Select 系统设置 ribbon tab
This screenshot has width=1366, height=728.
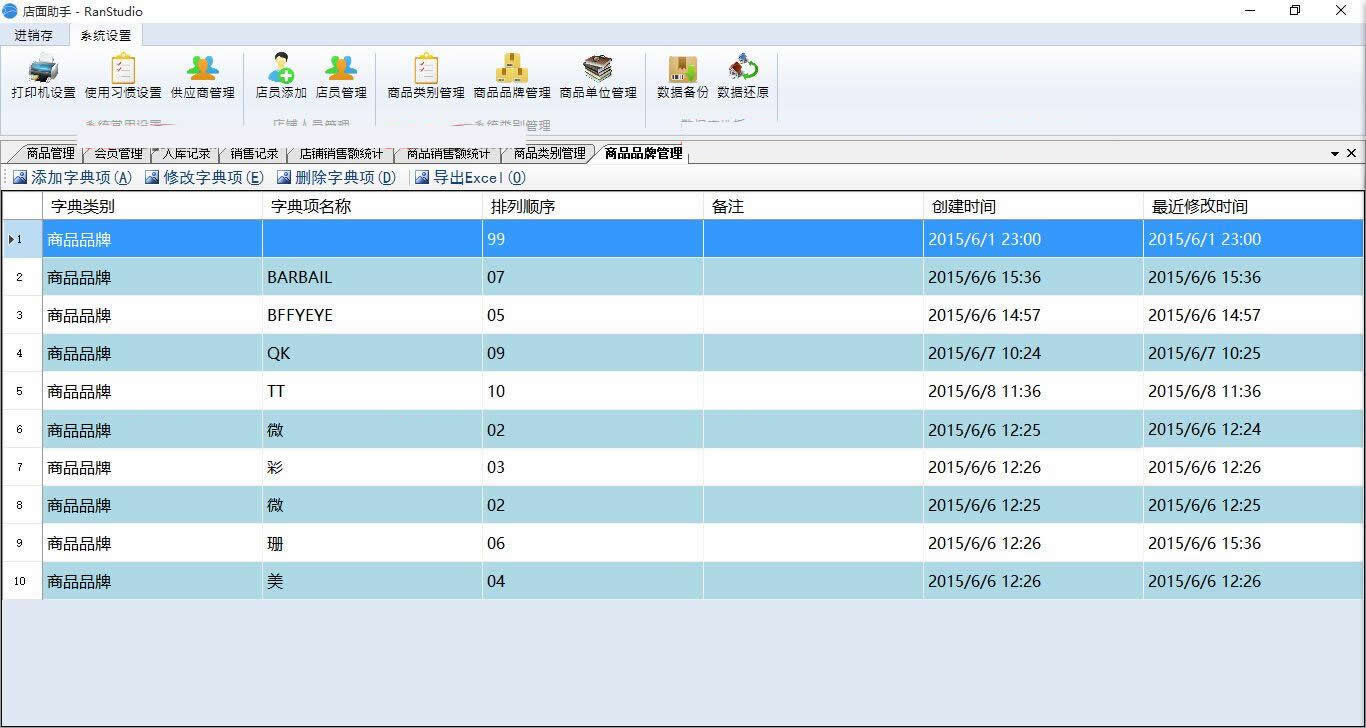click(x=106, y=35)
